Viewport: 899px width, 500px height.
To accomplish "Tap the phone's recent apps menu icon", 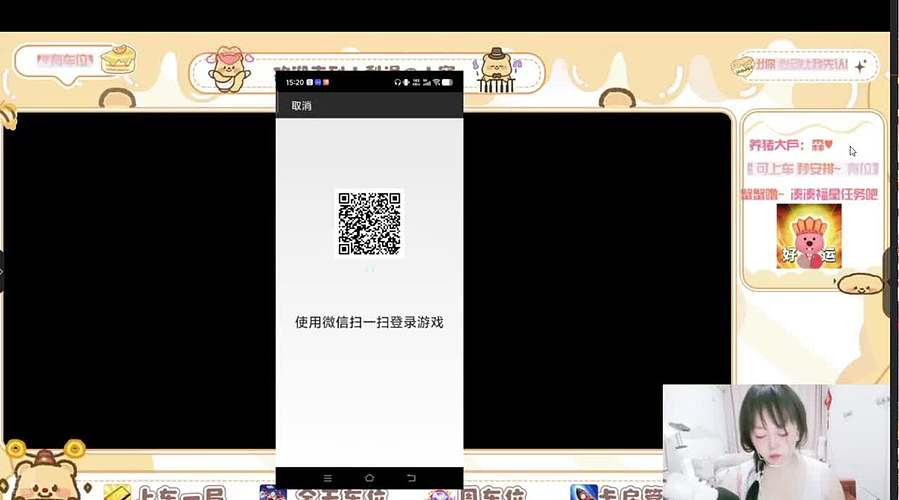I will (x=327, y=478).
